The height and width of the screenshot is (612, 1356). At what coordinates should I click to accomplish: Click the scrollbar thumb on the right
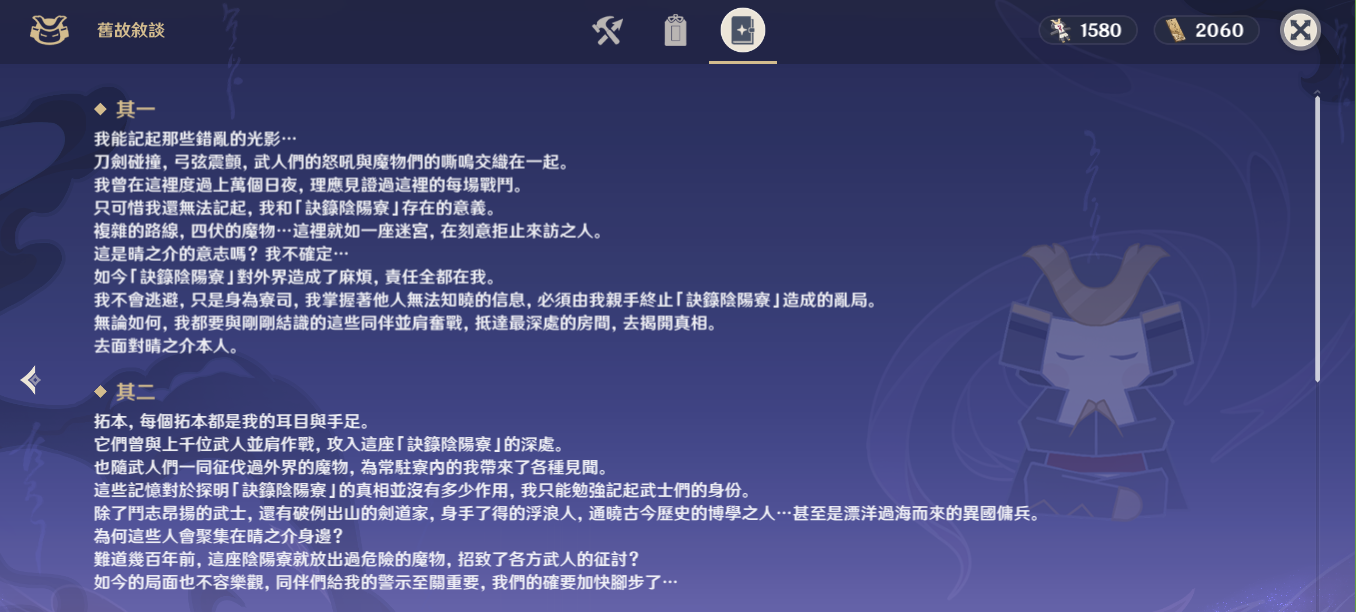coord(1317,239)
